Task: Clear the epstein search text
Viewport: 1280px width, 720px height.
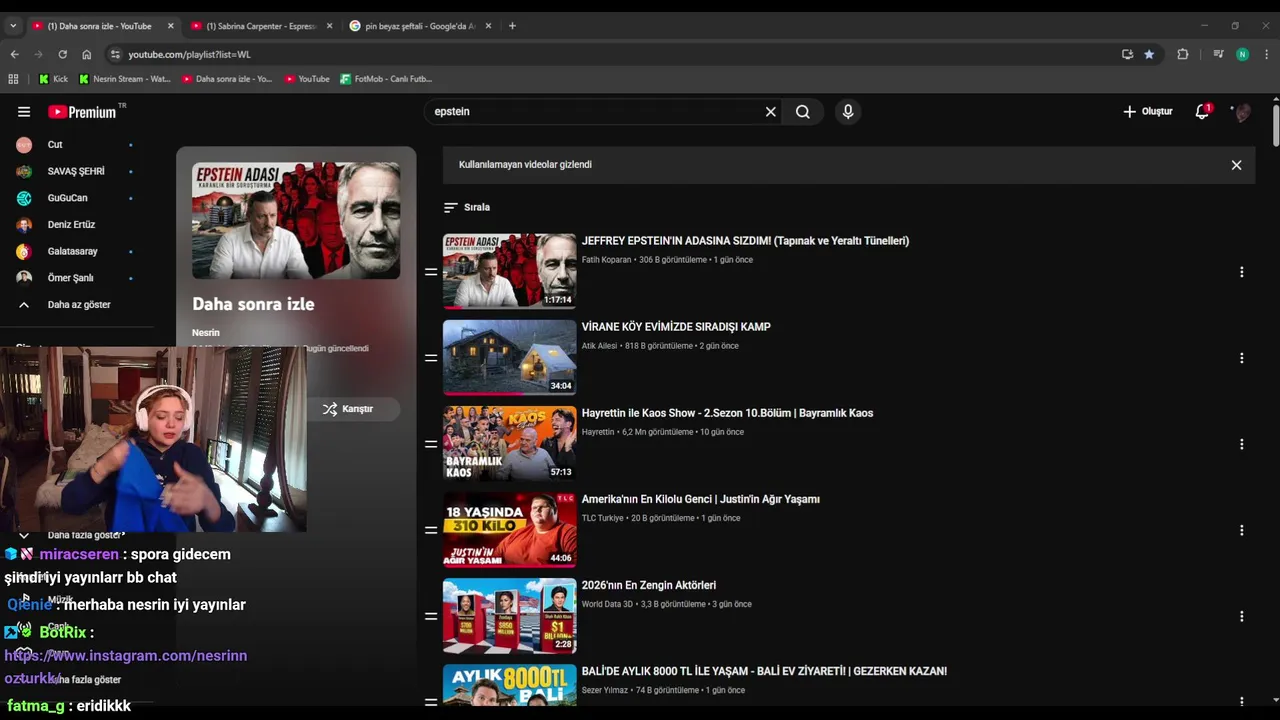Action: point(770,112)
